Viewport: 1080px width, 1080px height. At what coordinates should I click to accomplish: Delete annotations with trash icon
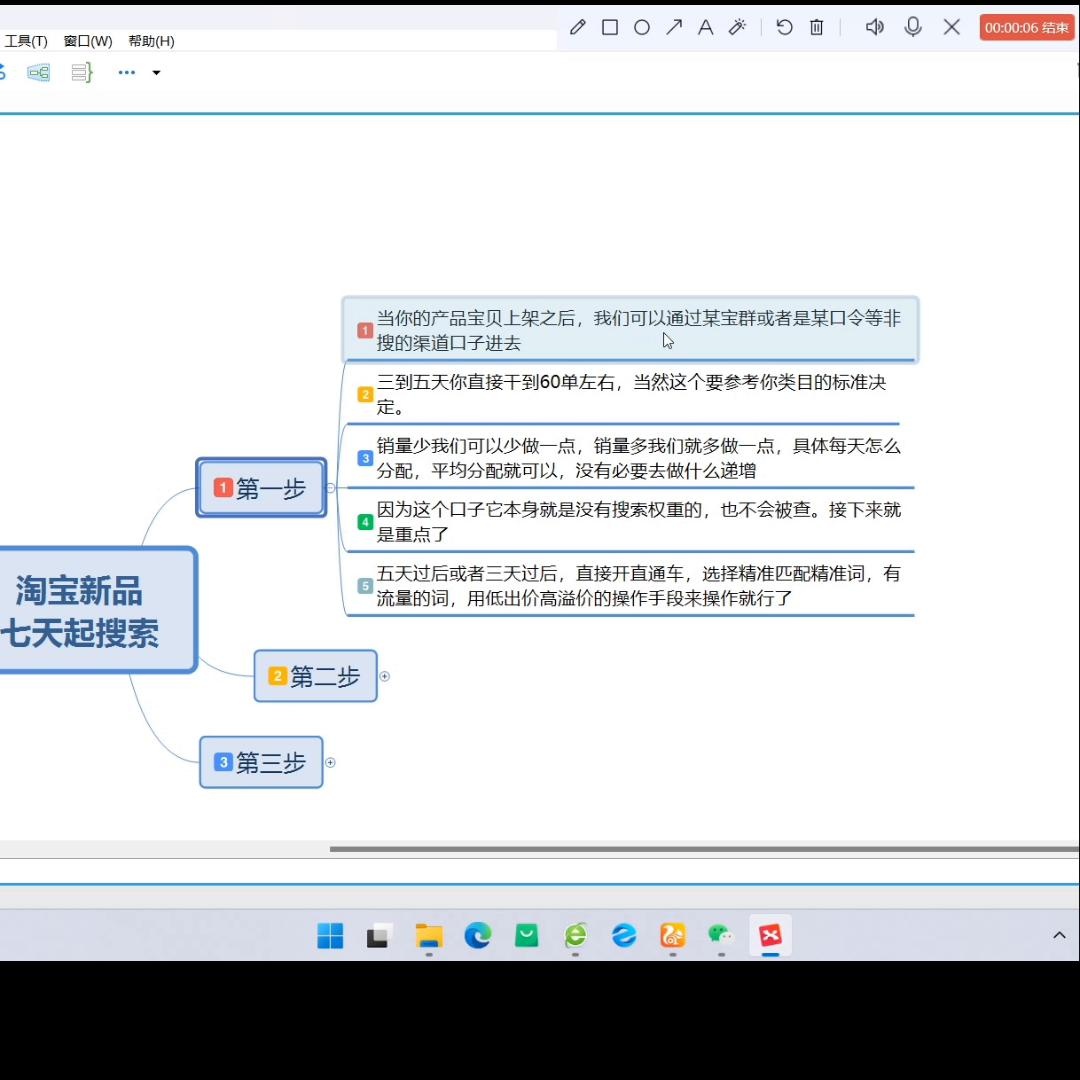[x=816, y=28]
